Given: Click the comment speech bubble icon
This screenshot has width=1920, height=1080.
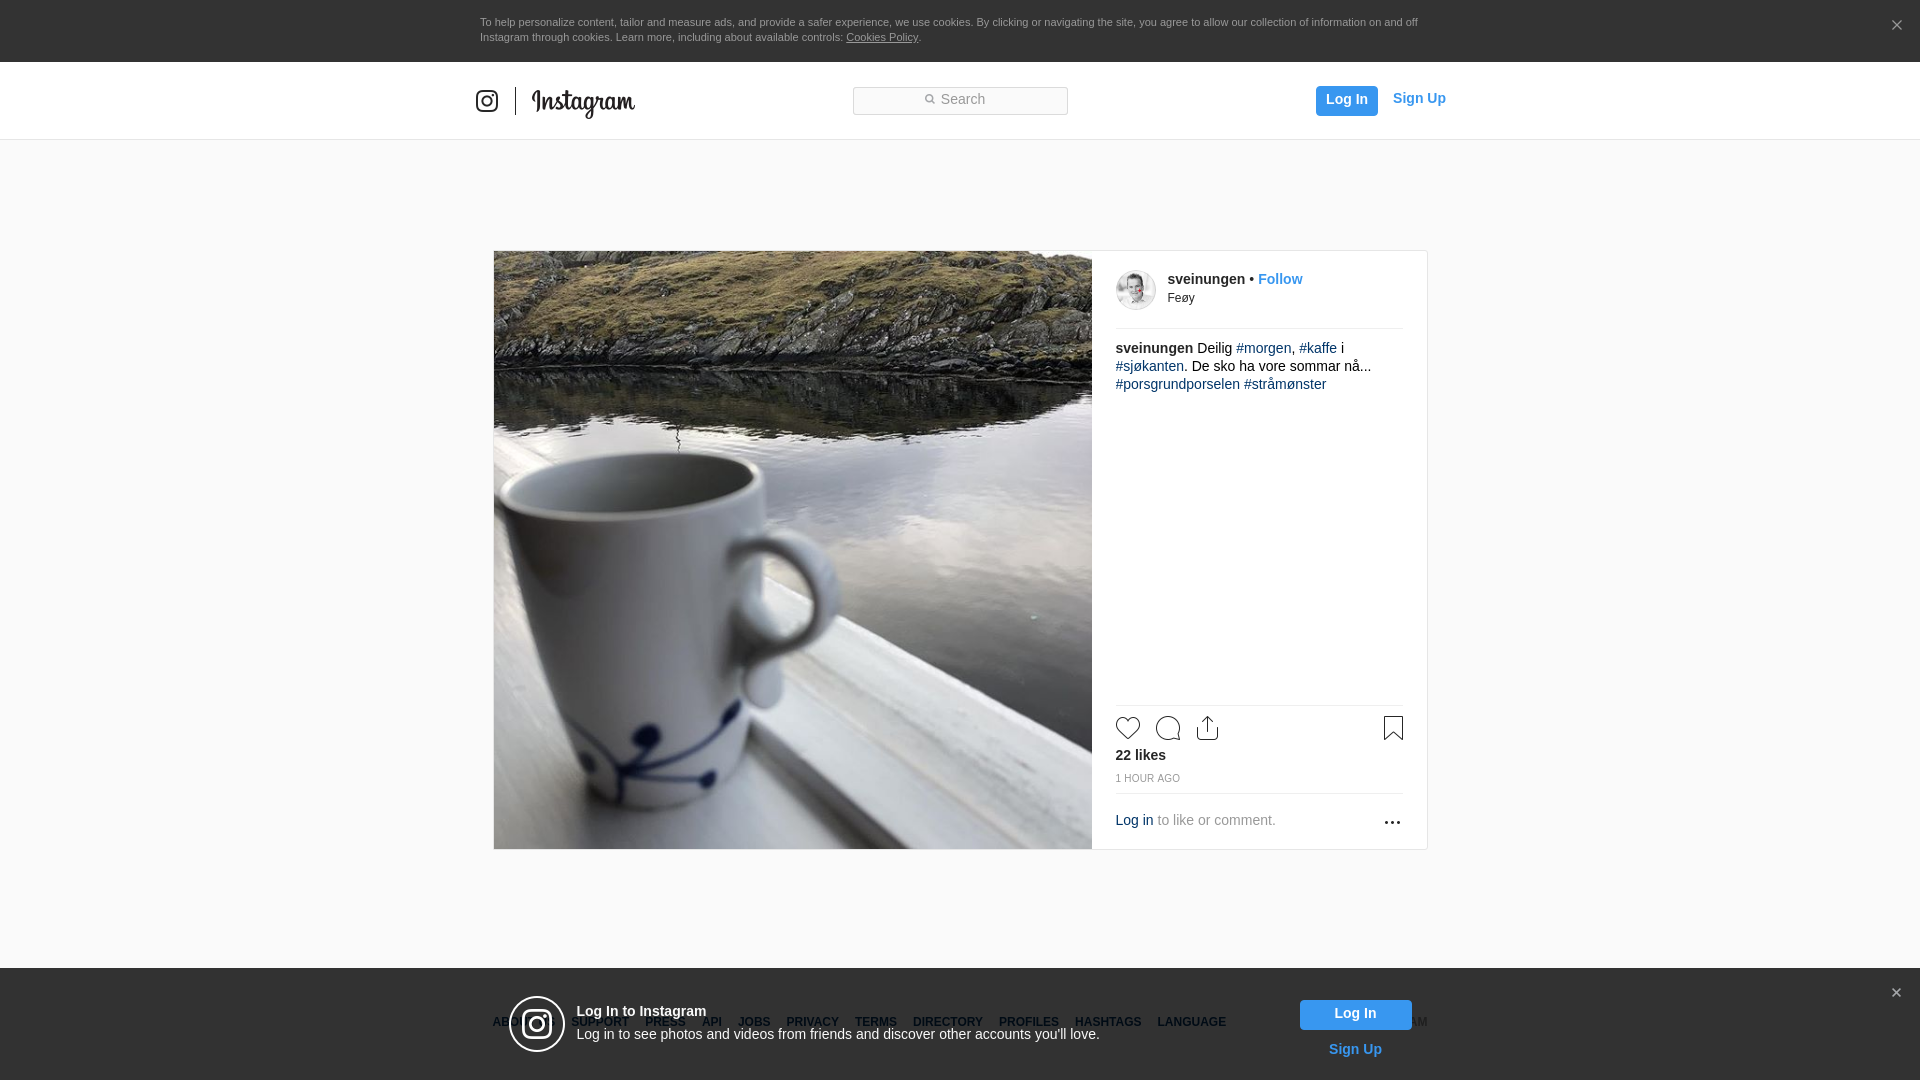Looking at the screenshot, I should (1167, 728).
